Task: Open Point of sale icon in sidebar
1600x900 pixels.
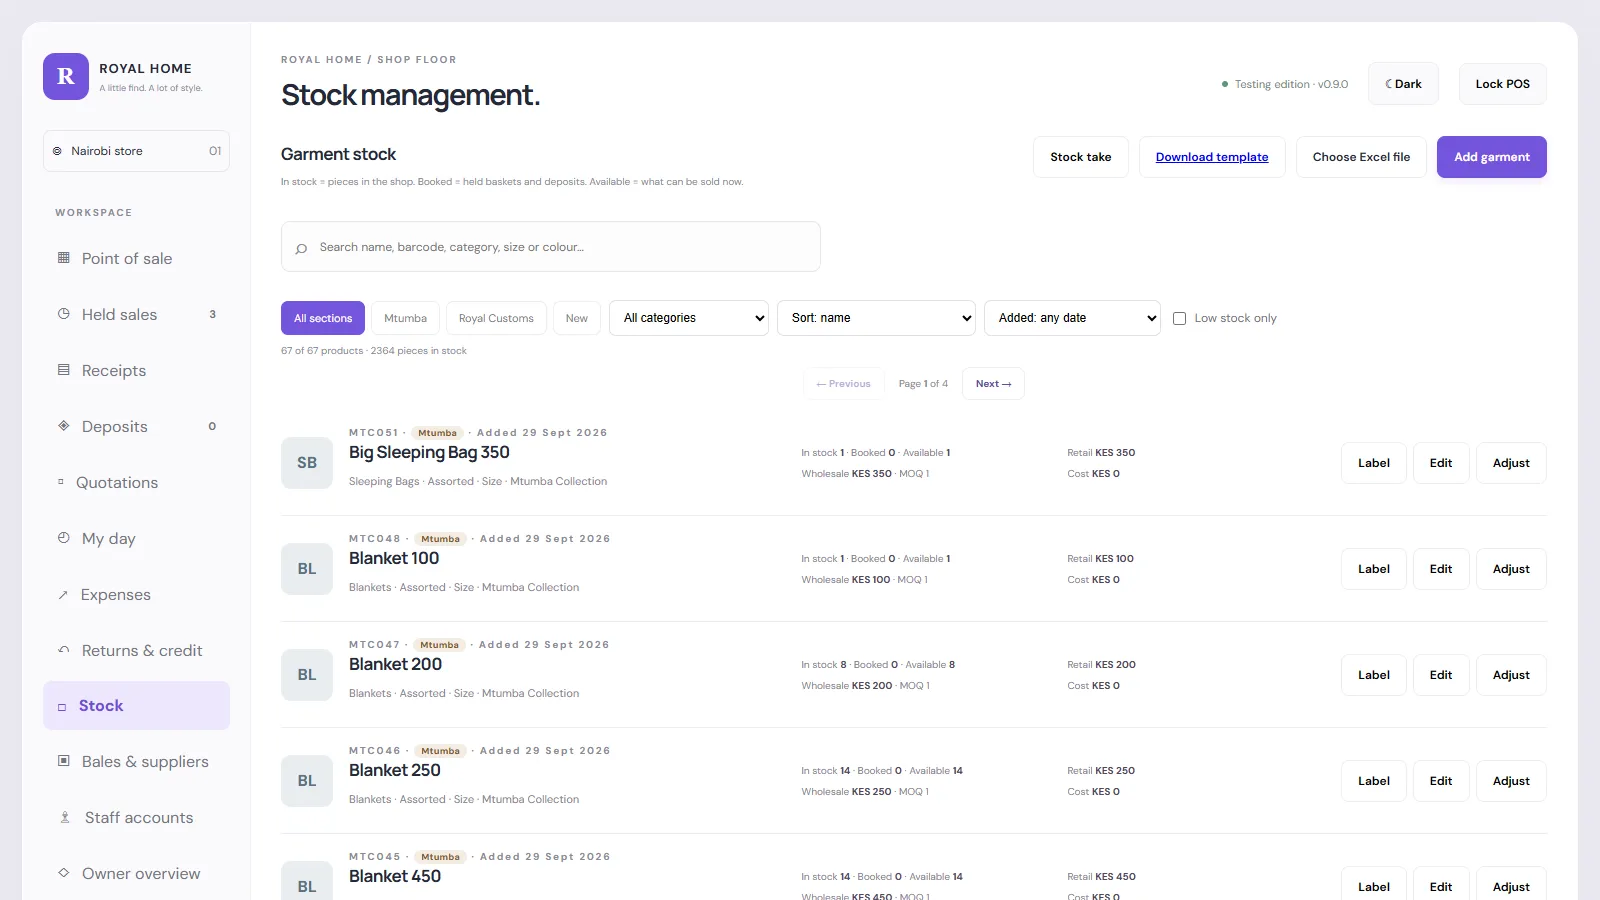Action: [x=64, y=258]
